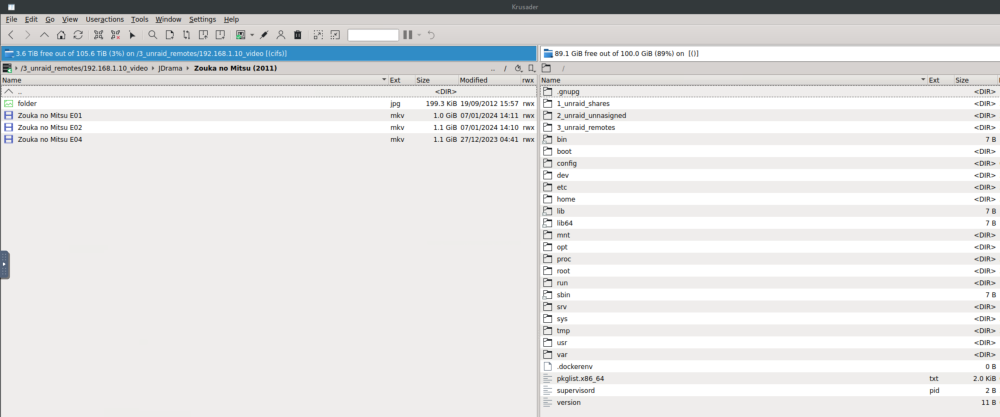
Task: Open the Edit menu
Action: (31, 20)
